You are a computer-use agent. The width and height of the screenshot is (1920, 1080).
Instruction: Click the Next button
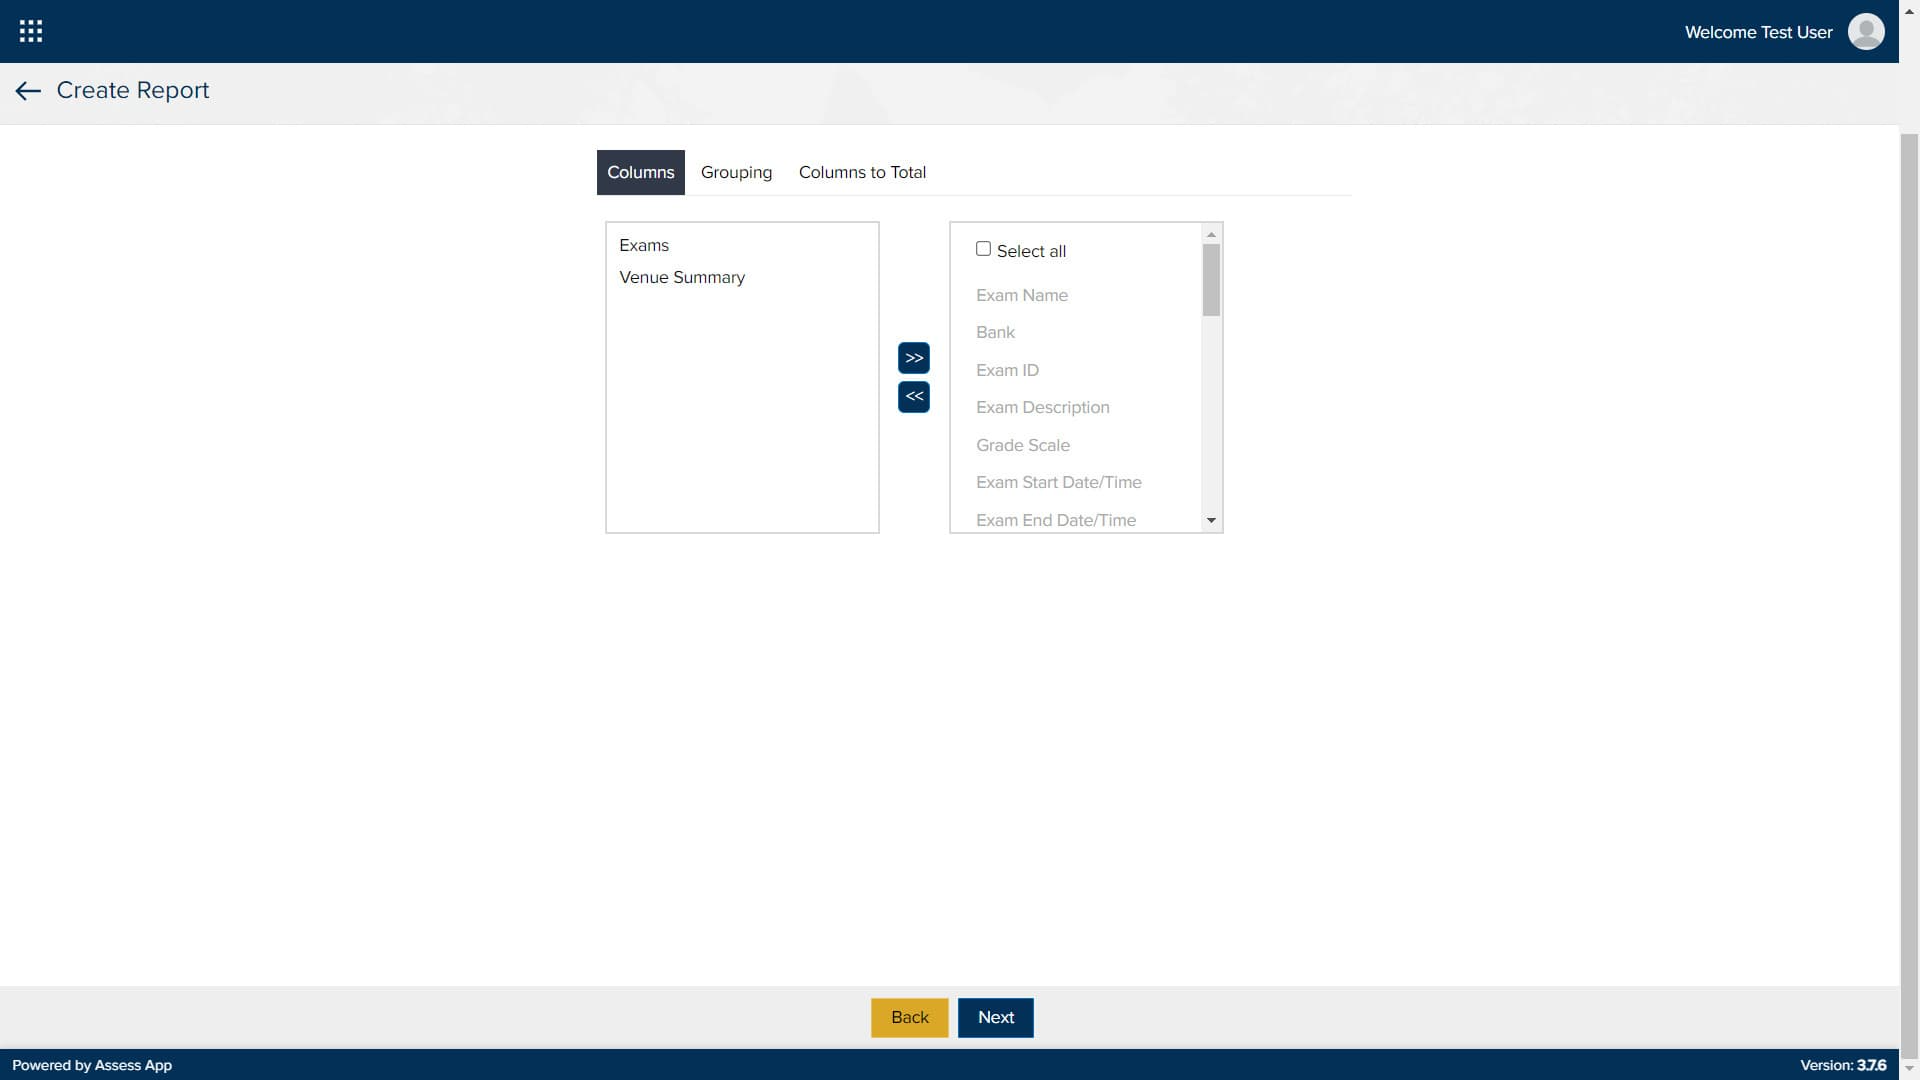pos(995,1017)
